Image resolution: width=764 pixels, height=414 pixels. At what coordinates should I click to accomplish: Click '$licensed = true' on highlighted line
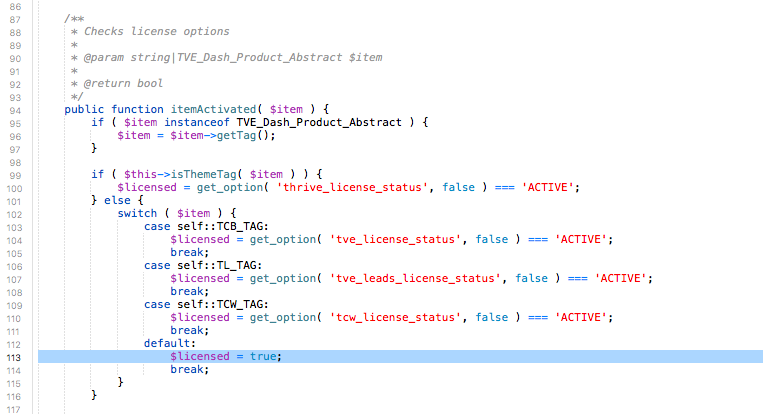224,356
